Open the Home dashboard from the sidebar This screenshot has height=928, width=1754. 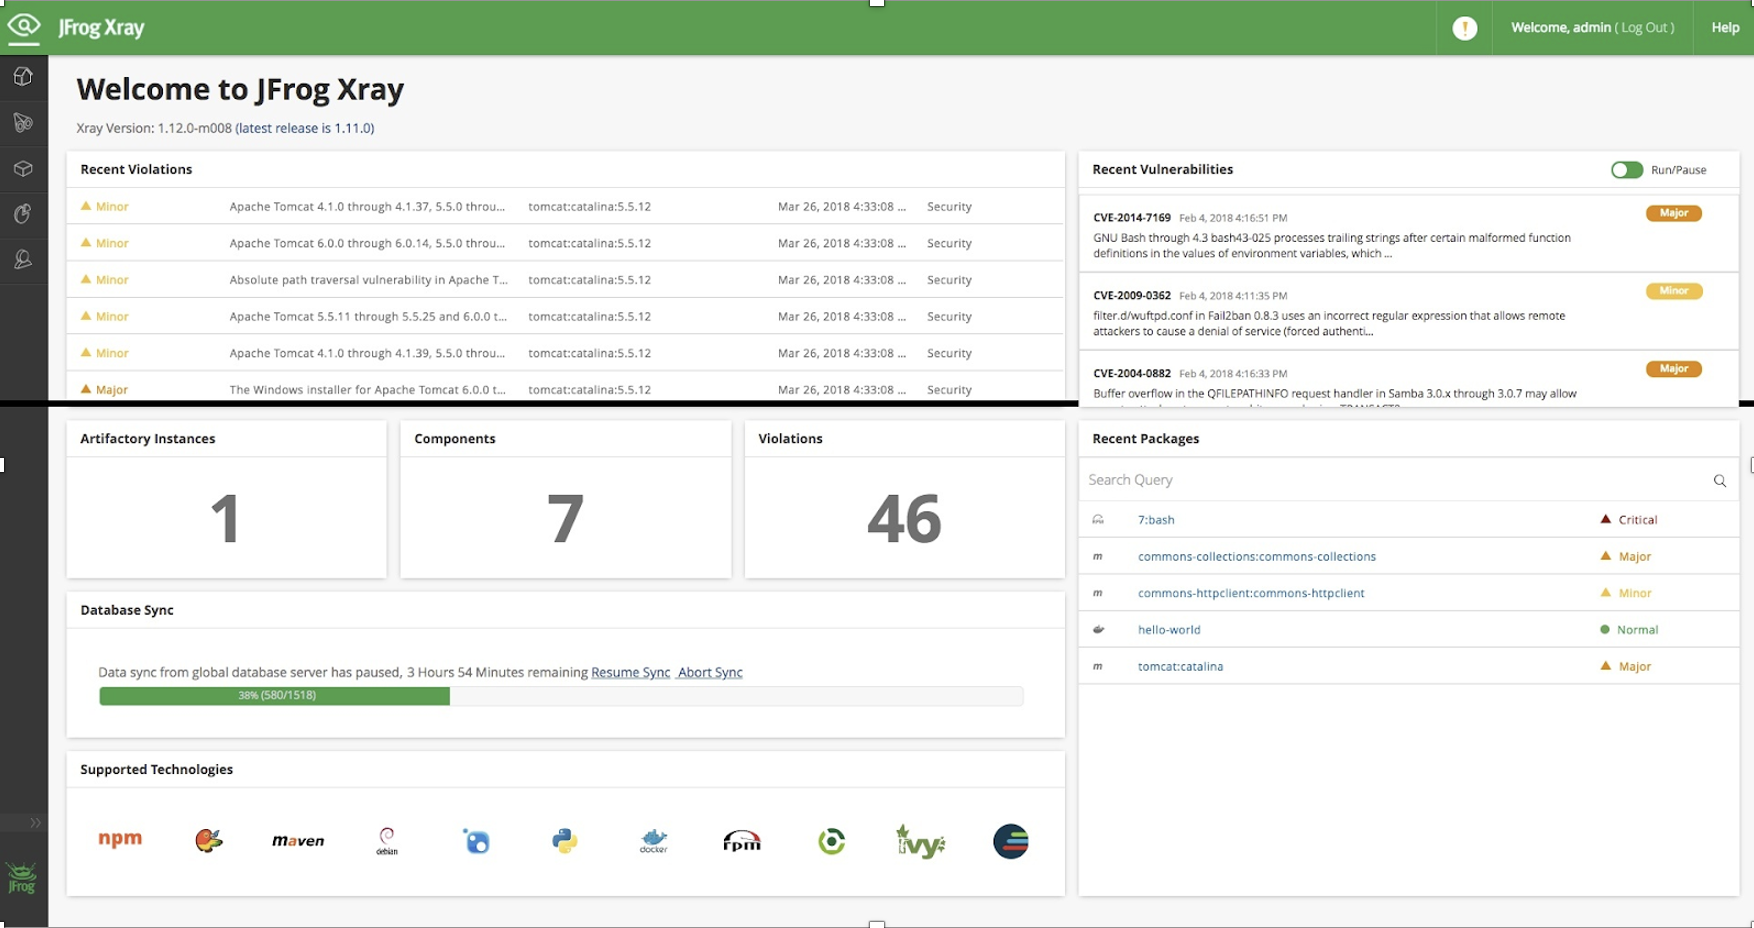23,75
